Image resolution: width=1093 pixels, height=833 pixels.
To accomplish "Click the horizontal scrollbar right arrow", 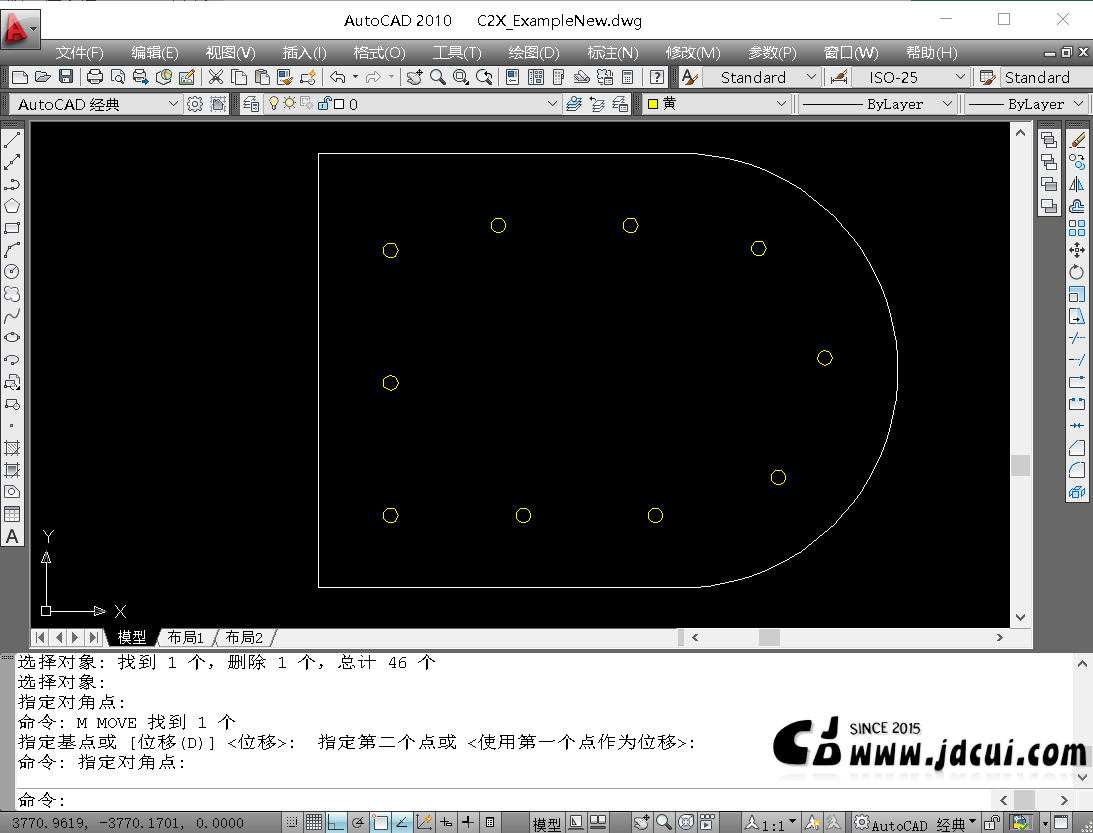I will (1000, 637).
